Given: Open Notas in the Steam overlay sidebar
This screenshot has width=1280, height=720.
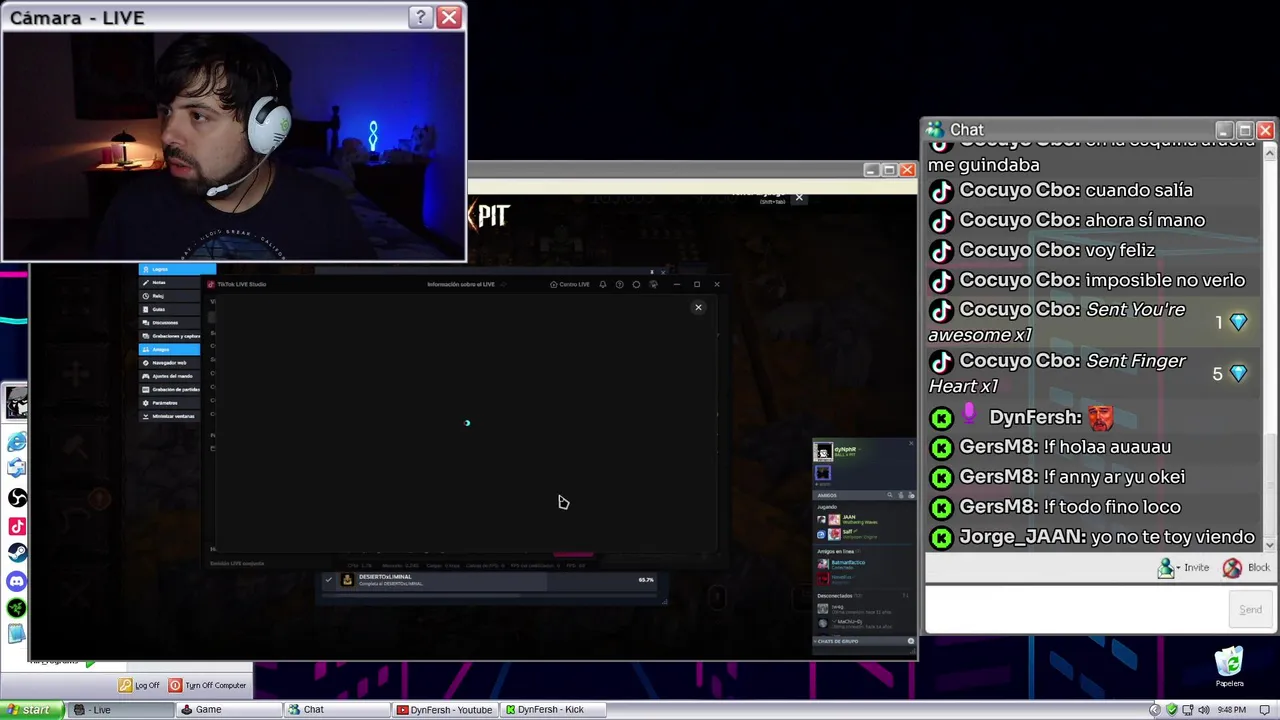Looking at the screenshot, I should (x=170, y=283).
